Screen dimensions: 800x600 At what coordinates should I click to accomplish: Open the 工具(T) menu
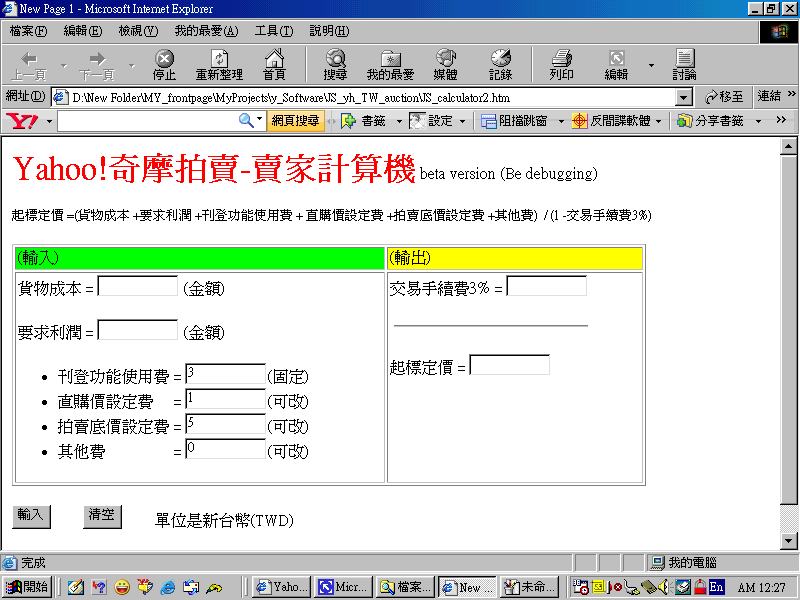coord(274,31)
